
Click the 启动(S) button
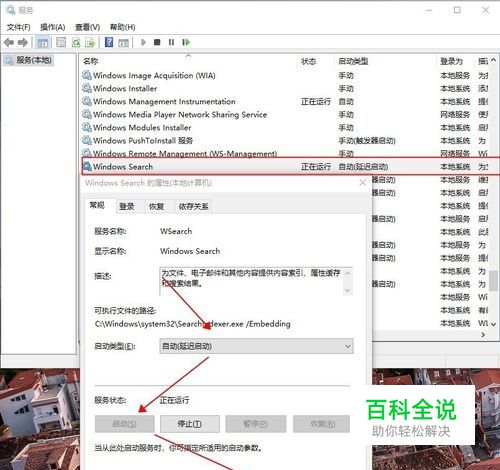pos(124,424)
